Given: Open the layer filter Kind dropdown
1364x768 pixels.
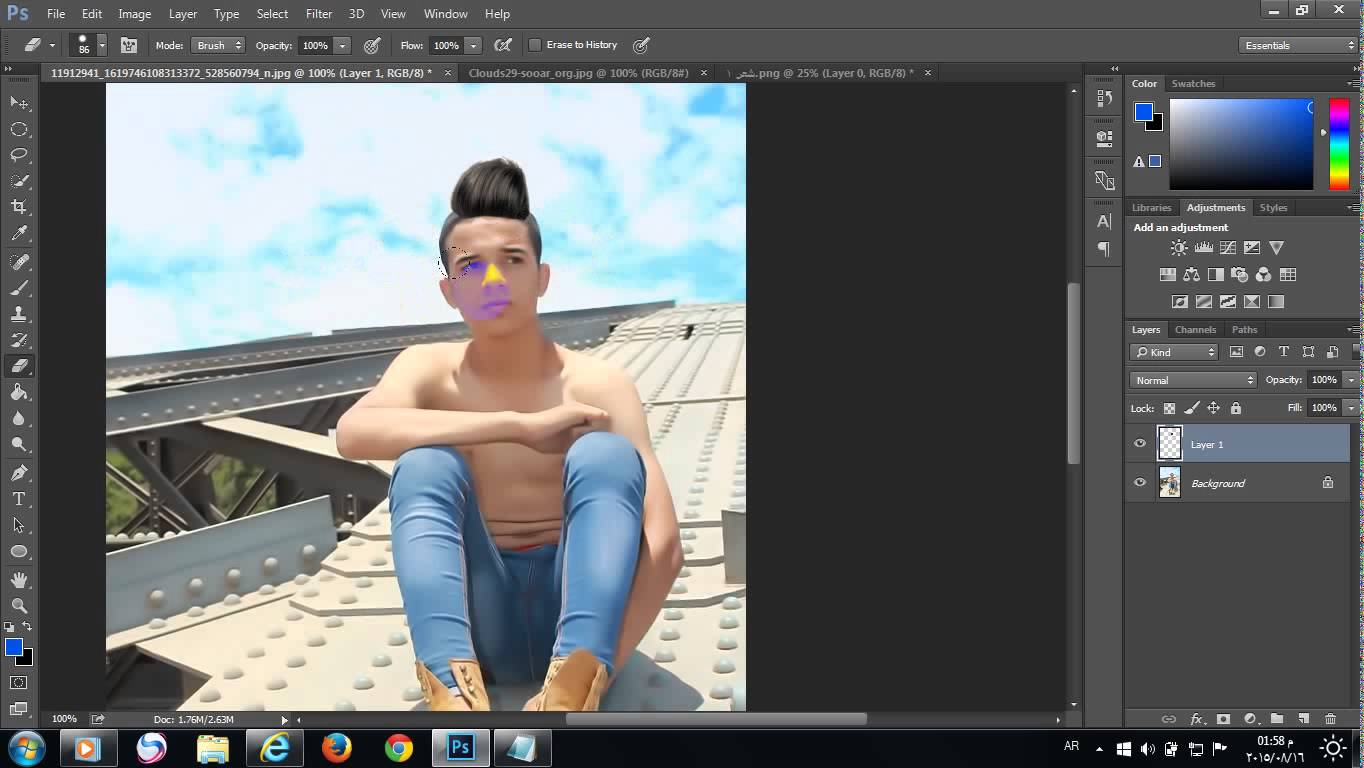Looking at the screenshot, I should (x=1174, y=352).
